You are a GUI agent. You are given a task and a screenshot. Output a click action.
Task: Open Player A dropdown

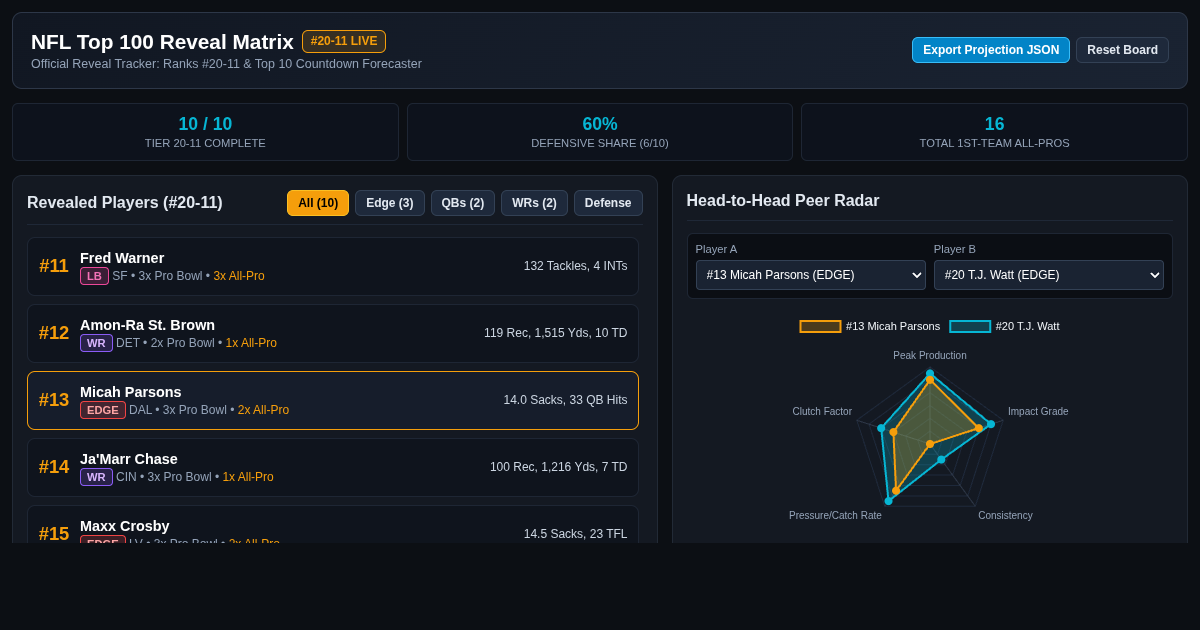[810, 275]
